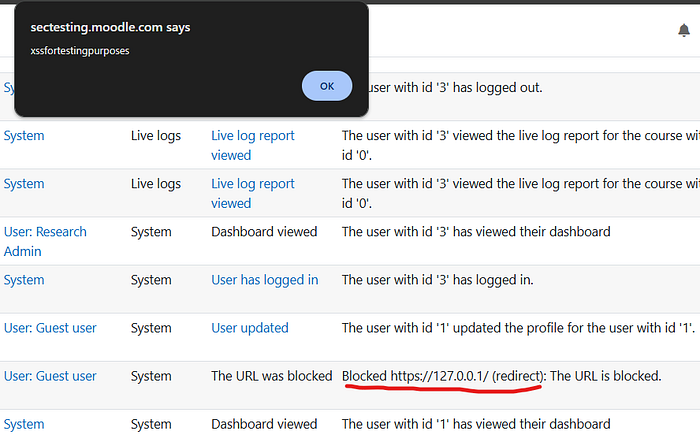700x445 pixels.
Task: Click Guest user link in the User updated row
Action: (50, 328)
